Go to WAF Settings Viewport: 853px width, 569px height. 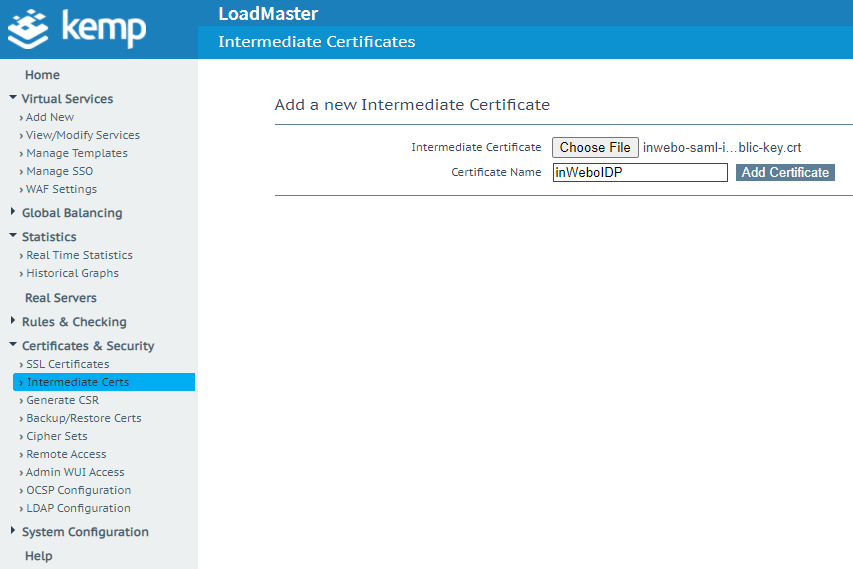click(61, 189)
